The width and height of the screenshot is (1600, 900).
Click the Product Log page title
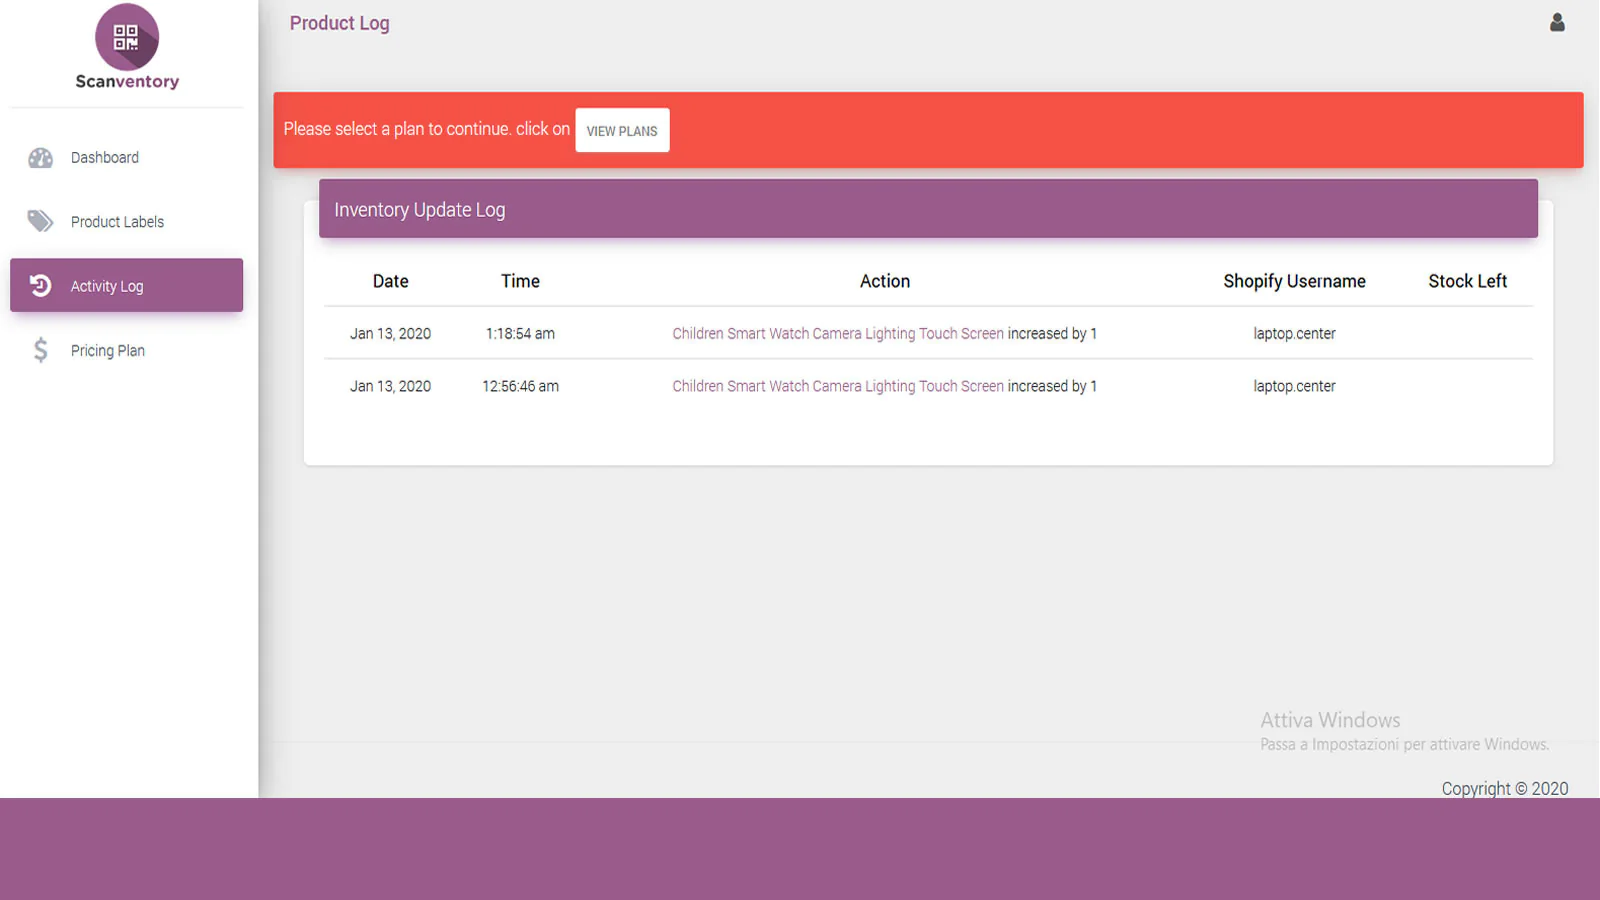pos(339,23)
